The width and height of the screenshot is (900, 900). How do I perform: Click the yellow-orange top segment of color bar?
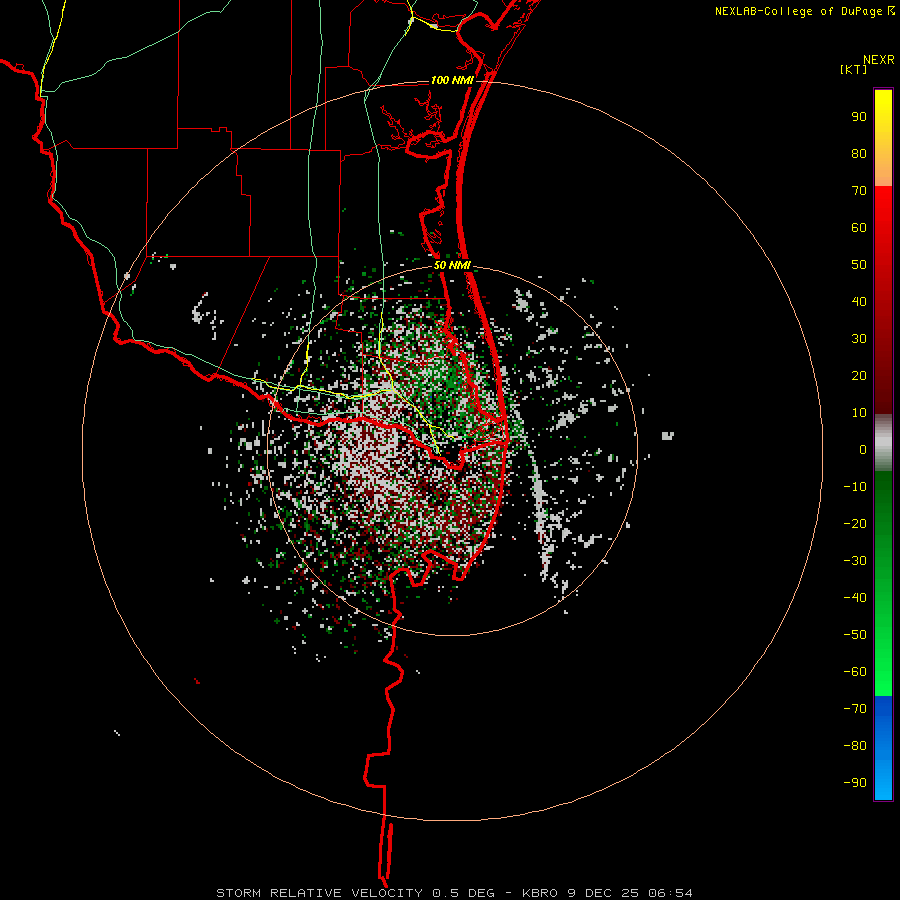point(883,138)
